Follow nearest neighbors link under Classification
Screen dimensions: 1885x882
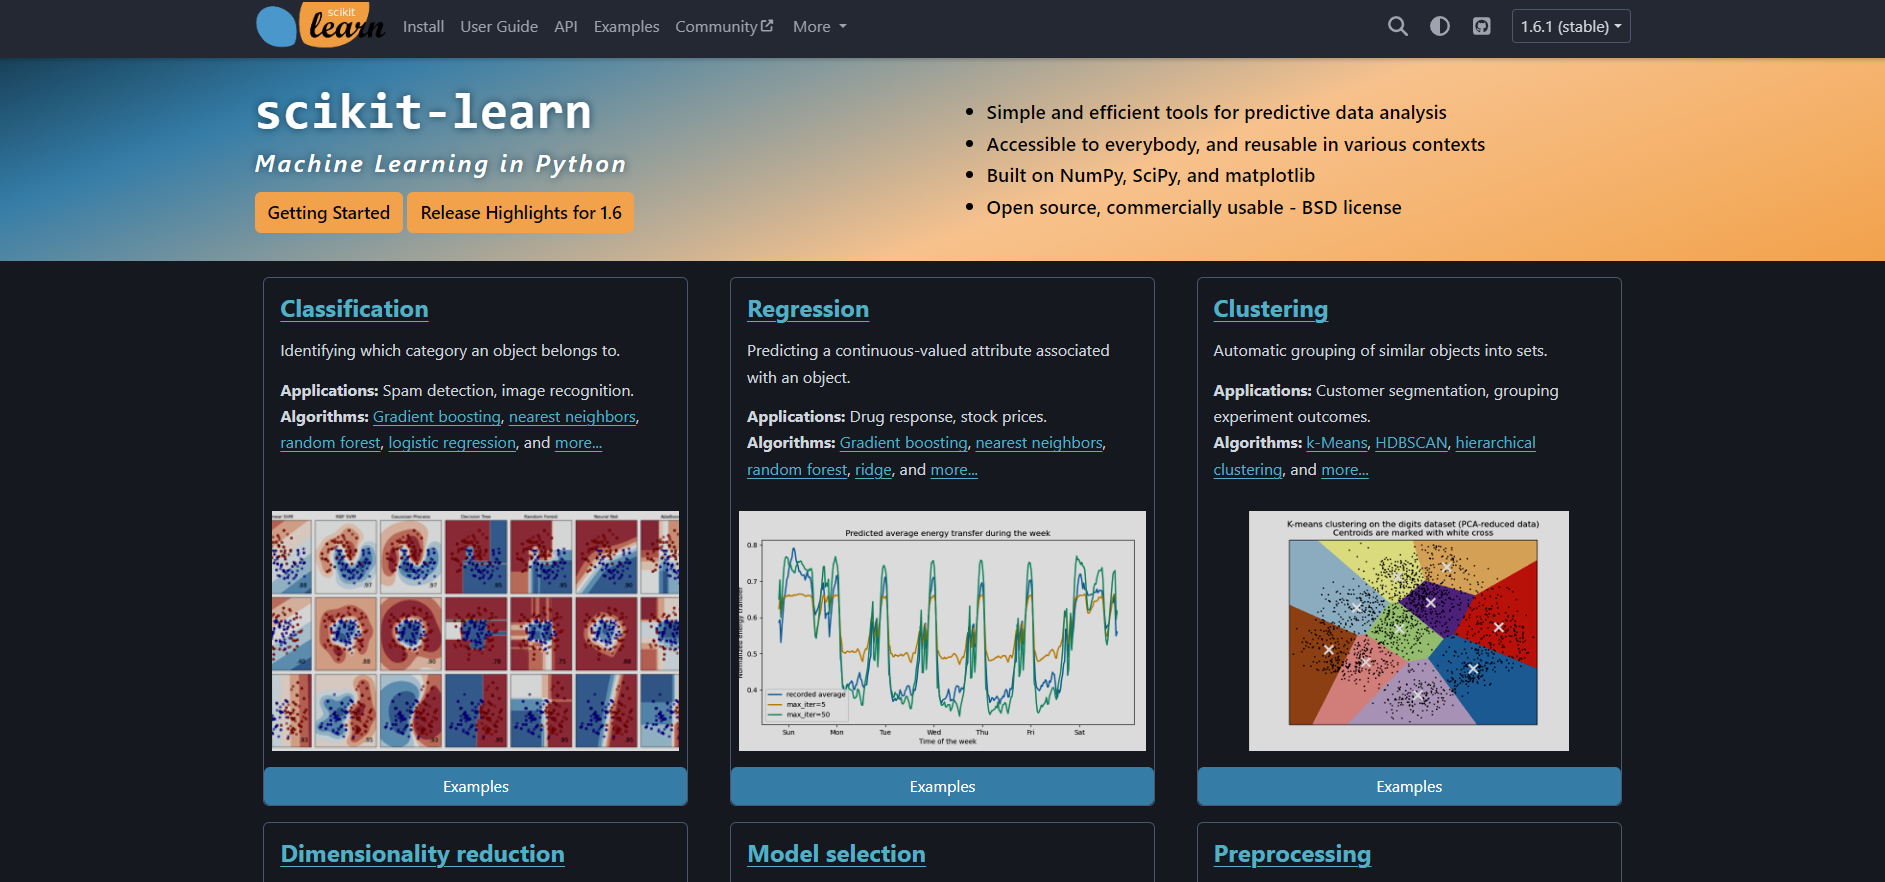[572, 417]
